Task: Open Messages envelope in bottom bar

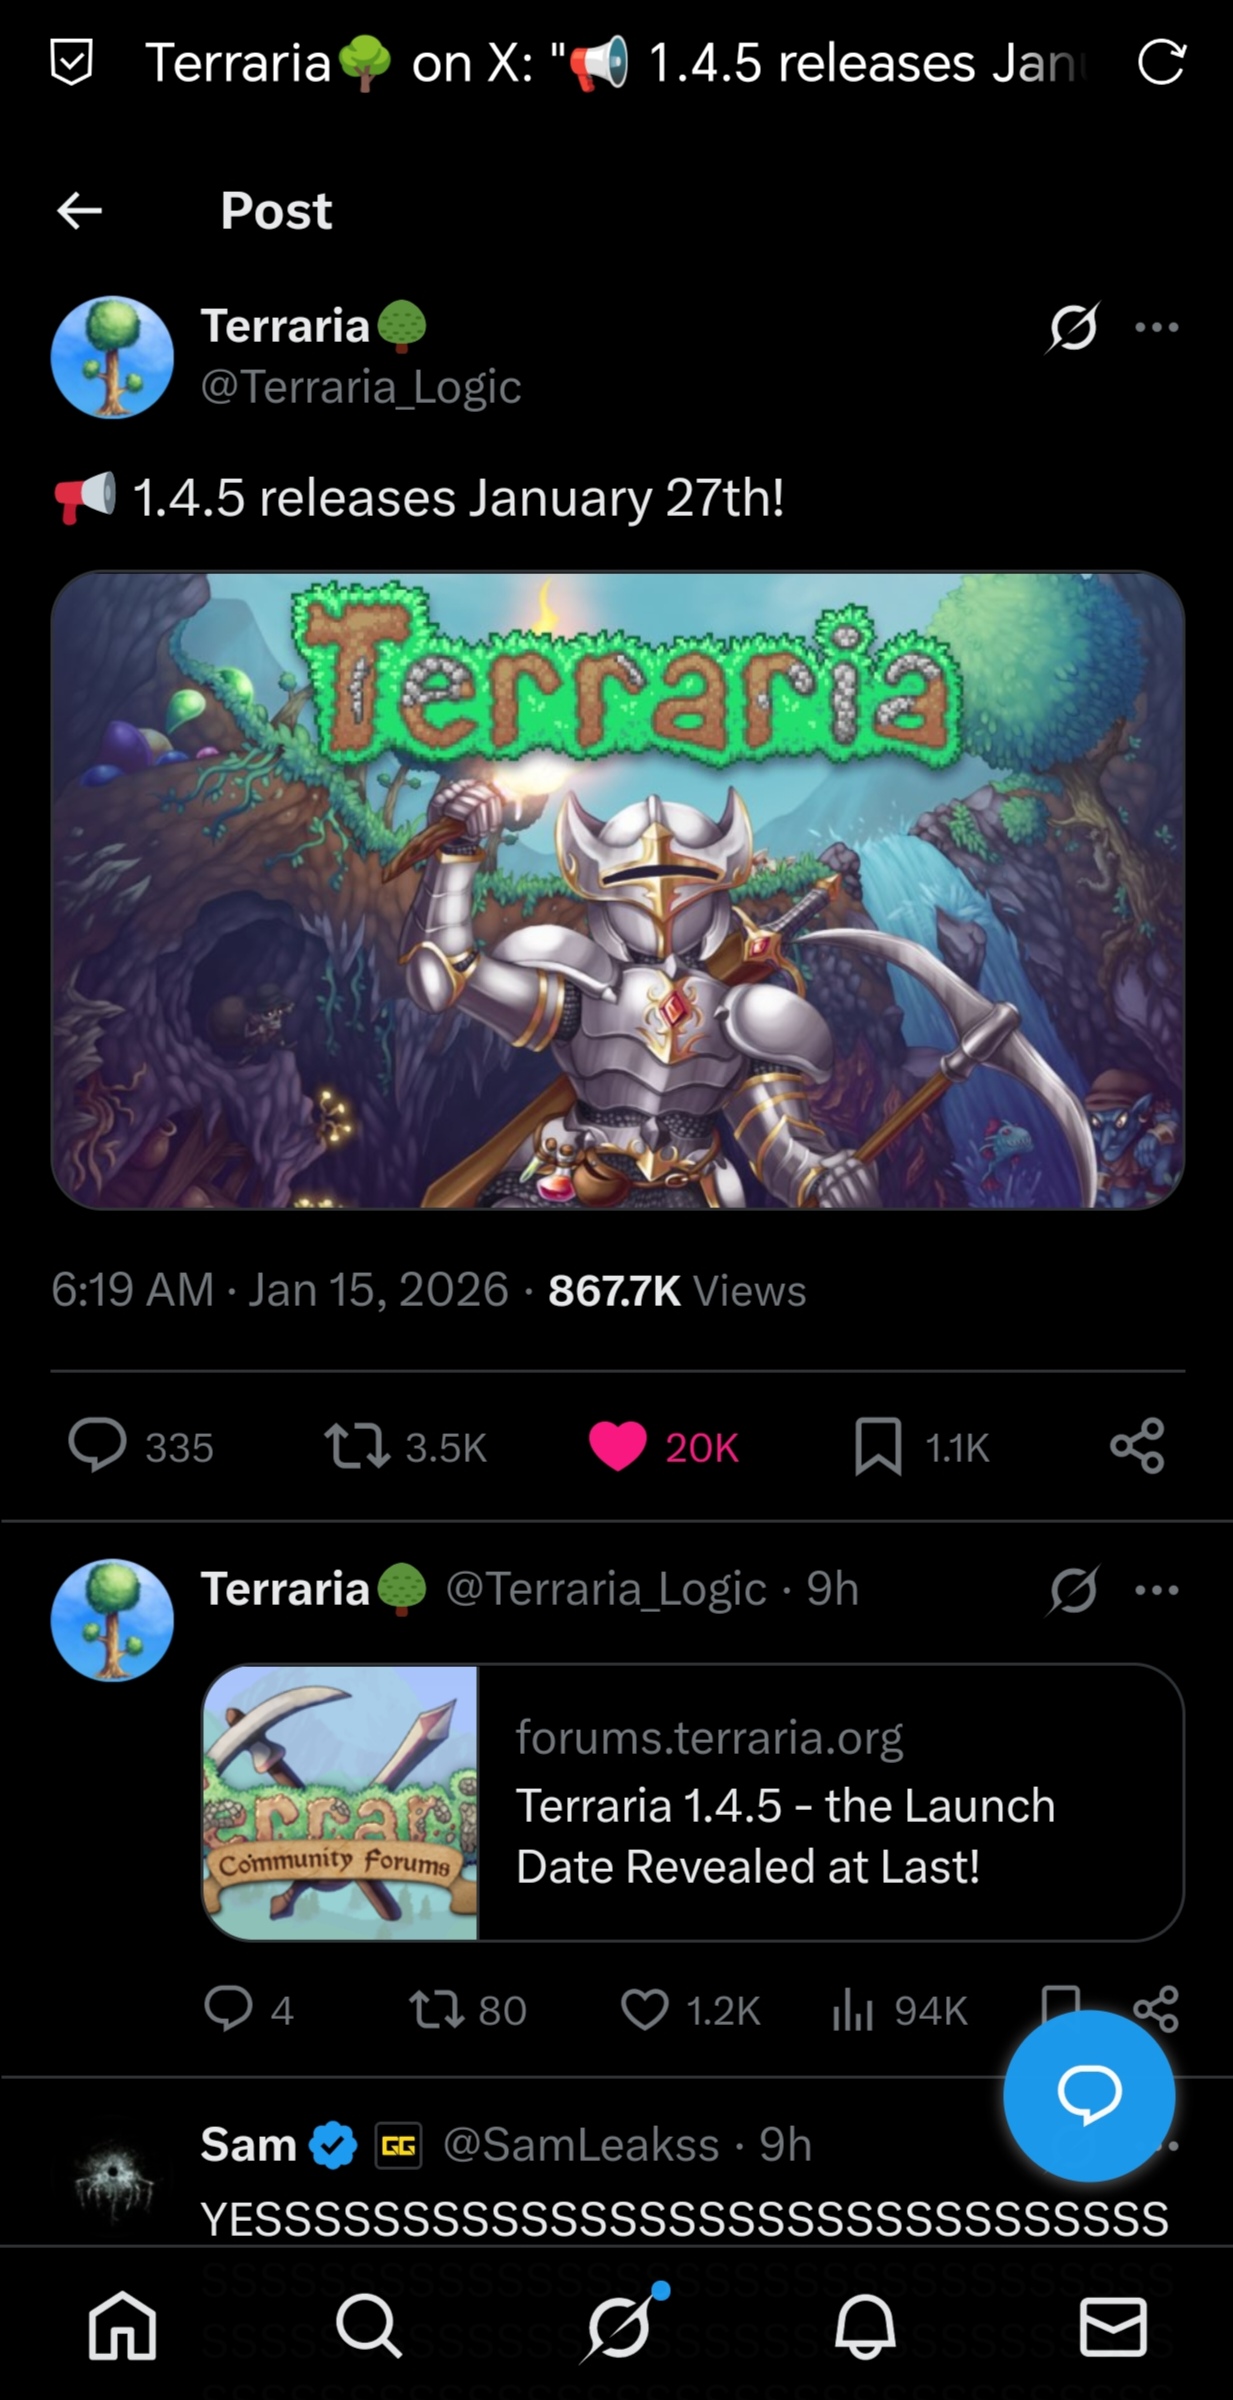Action: pos(1113,2327)
